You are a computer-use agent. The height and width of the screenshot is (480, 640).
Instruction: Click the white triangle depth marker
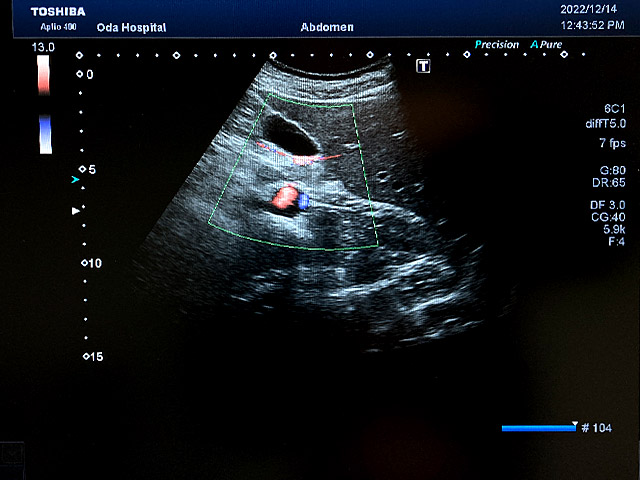(76, 211)
